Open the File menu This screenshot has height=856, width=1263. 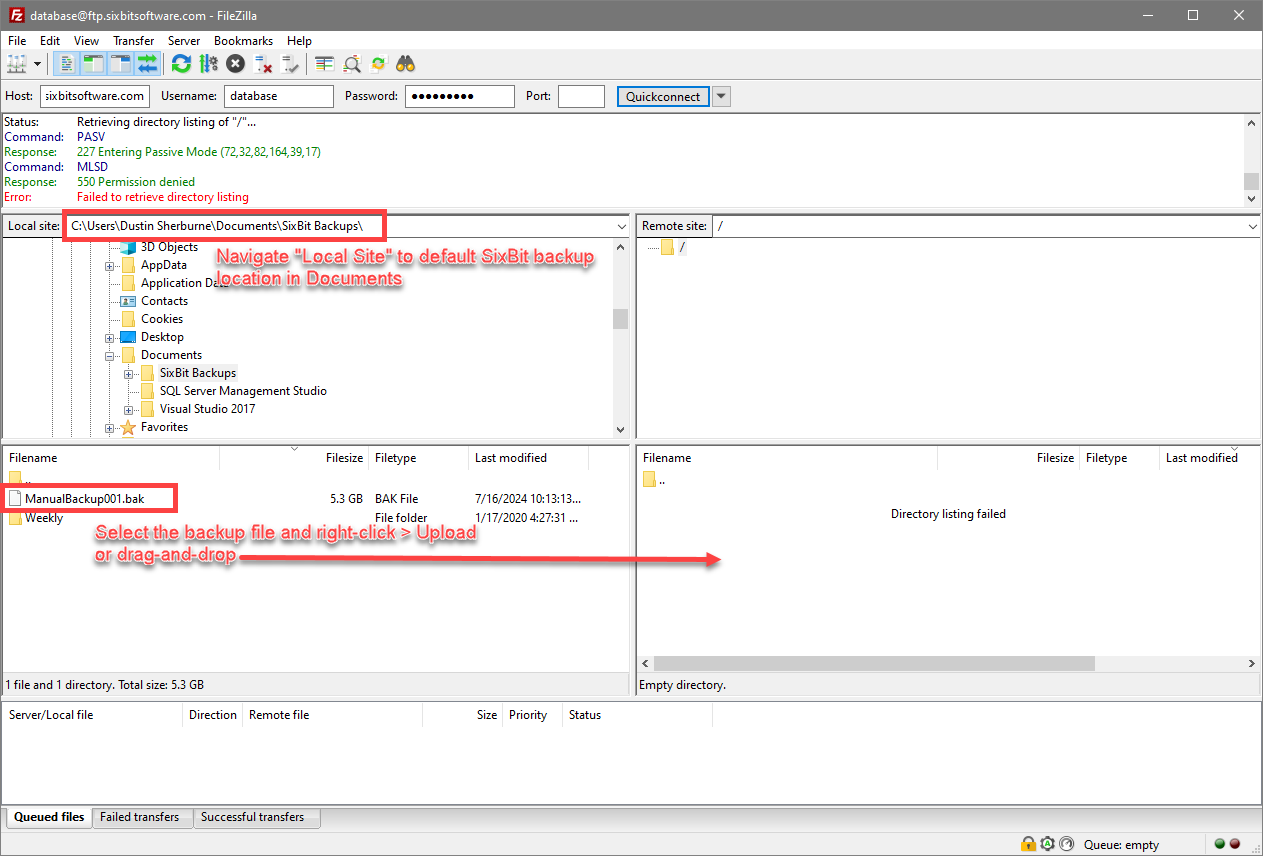point(17,41)
